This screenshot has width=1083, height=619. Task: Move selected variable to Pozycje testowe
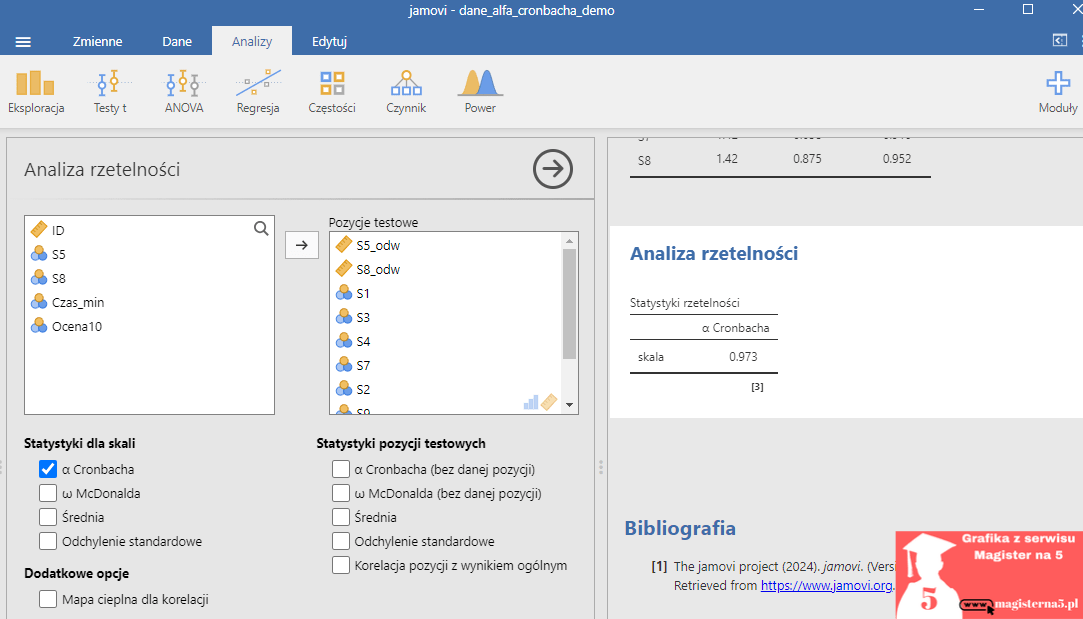click(x=302, y=245)
